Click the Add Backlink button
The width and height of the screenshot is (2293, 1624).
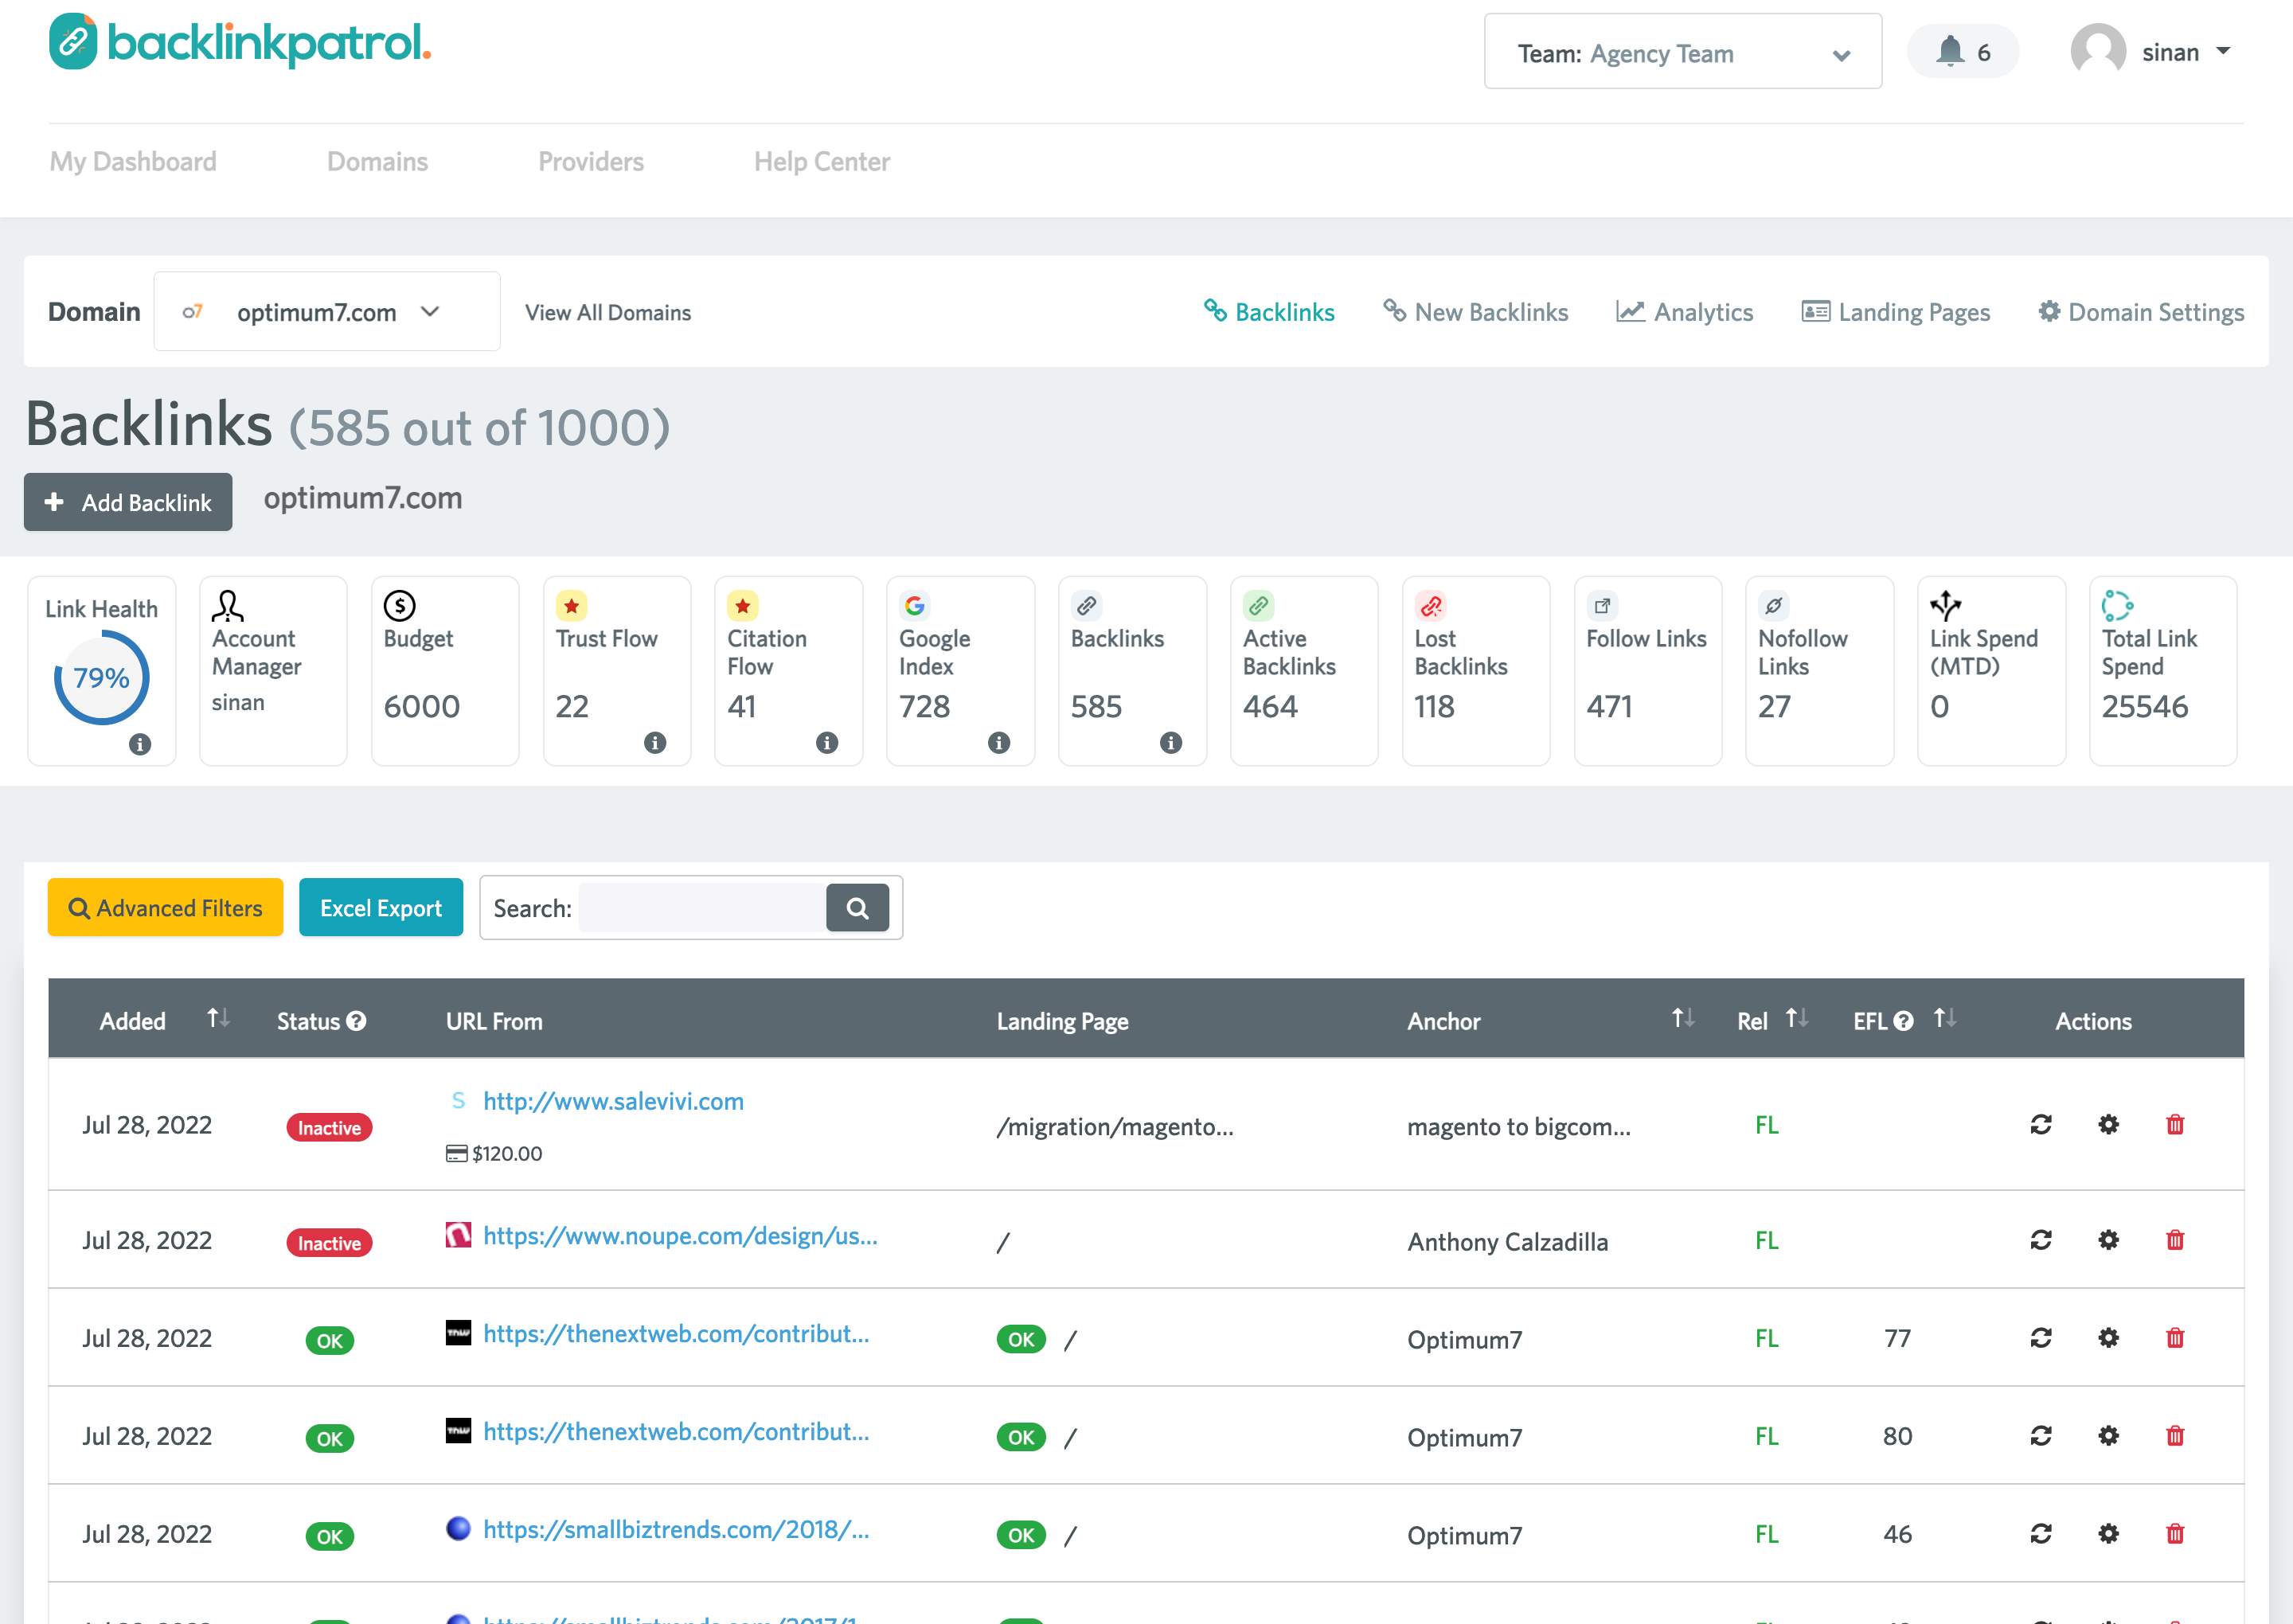[128, 502]
